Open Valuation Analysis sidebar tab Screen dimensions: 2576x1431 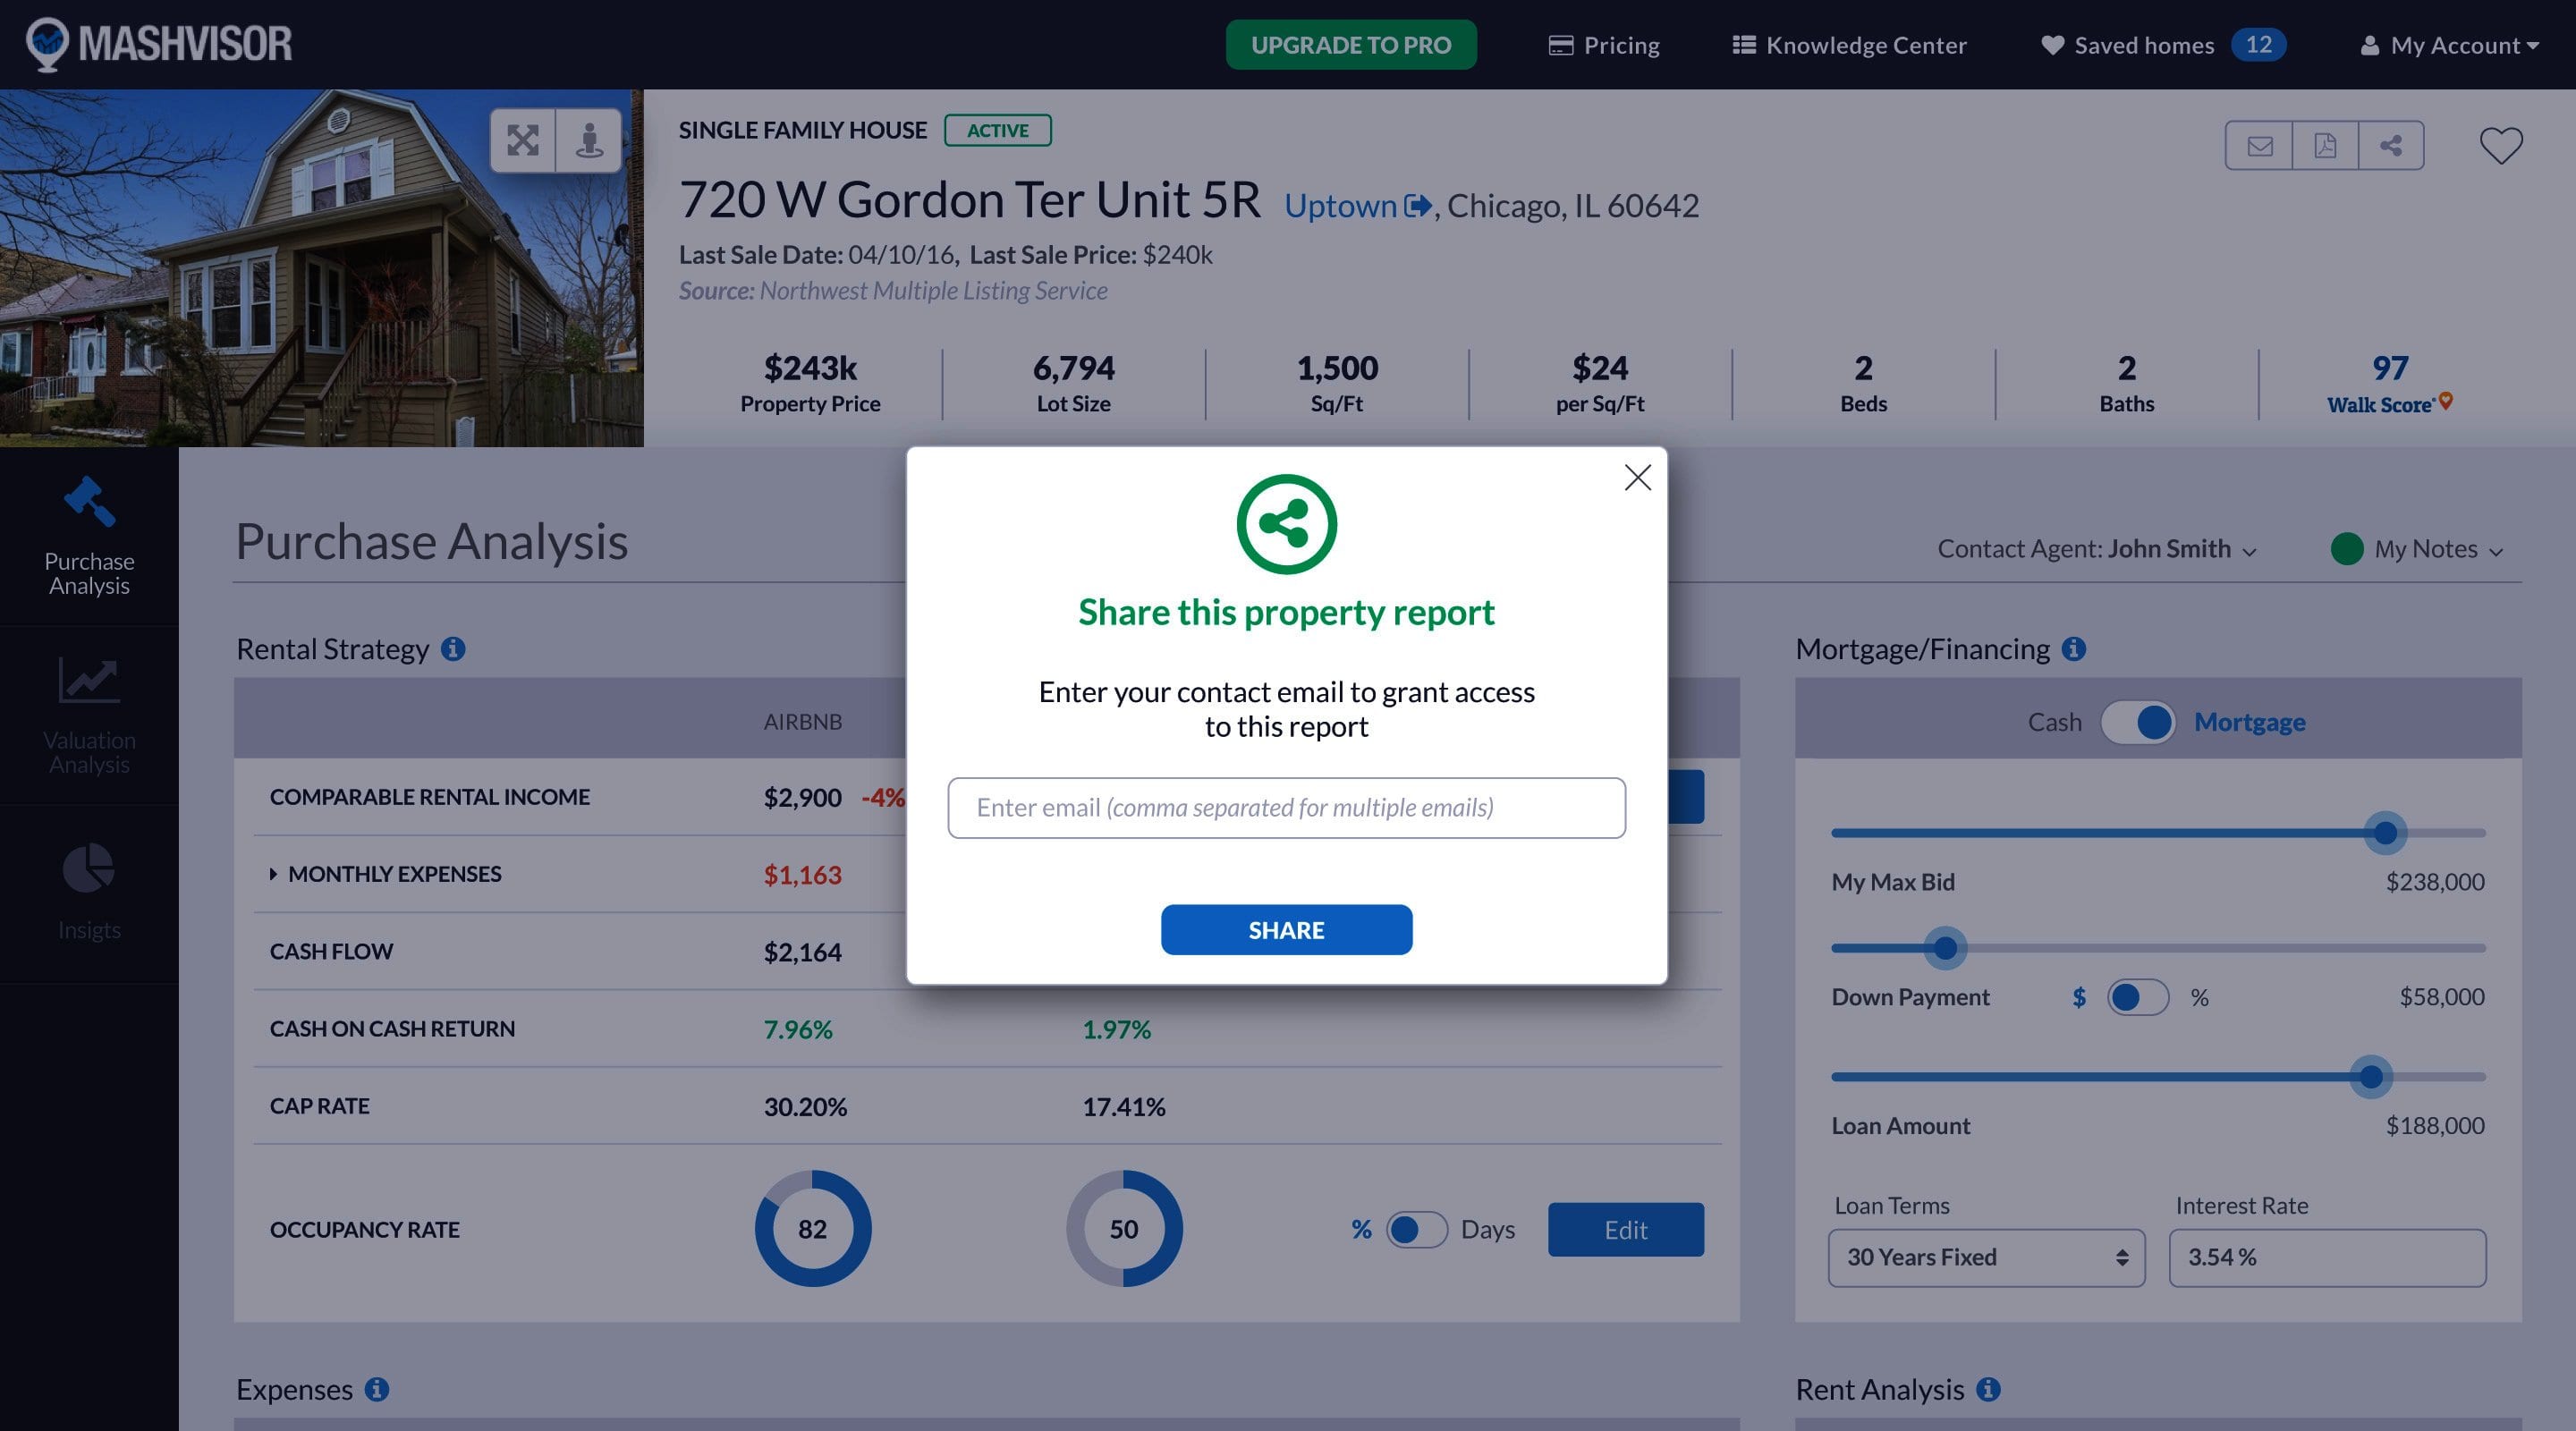pos(89,716)
